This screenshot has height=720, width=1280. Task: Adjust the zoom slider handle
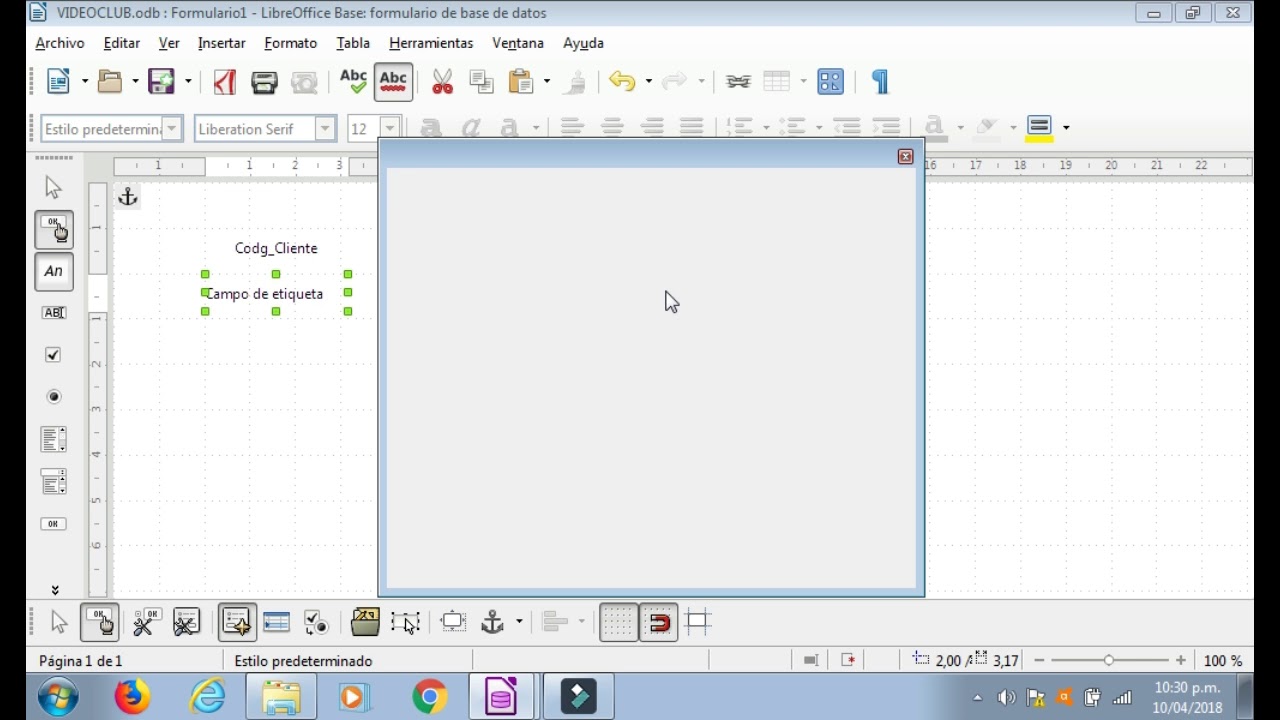pos(1108,660)
